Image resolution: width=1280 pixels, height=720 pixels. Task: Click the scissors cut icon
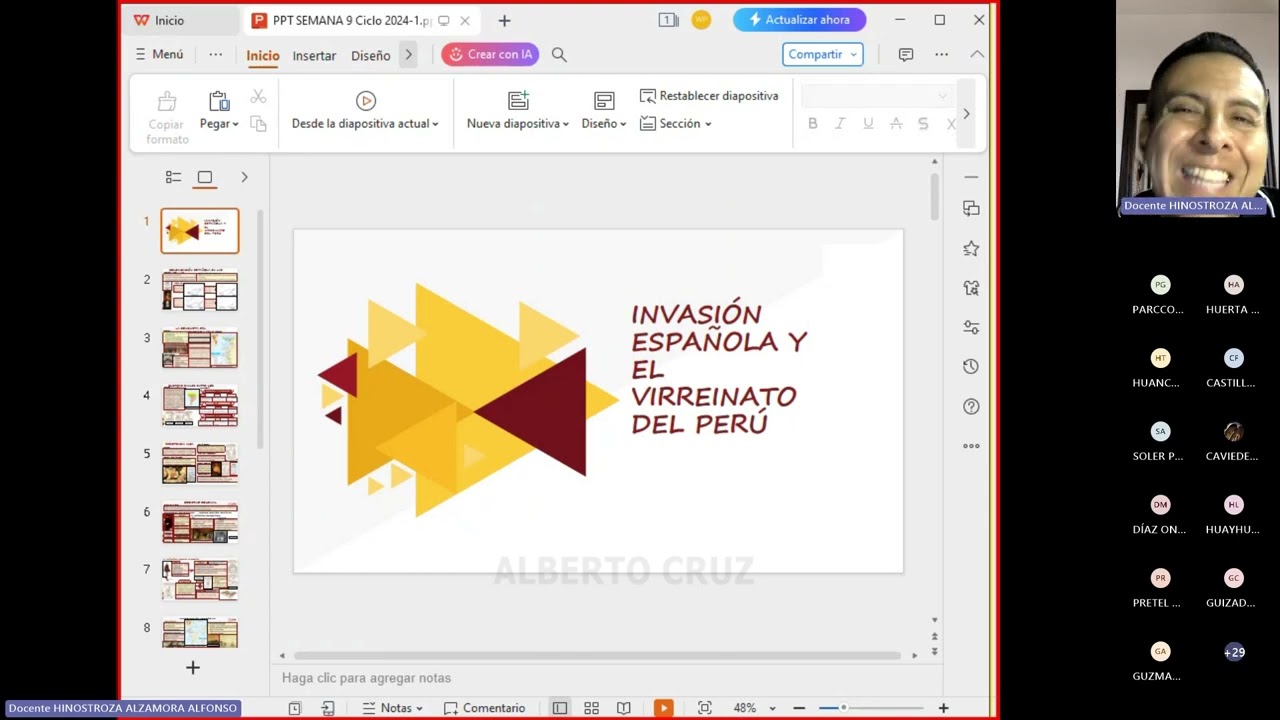(258, 96)
